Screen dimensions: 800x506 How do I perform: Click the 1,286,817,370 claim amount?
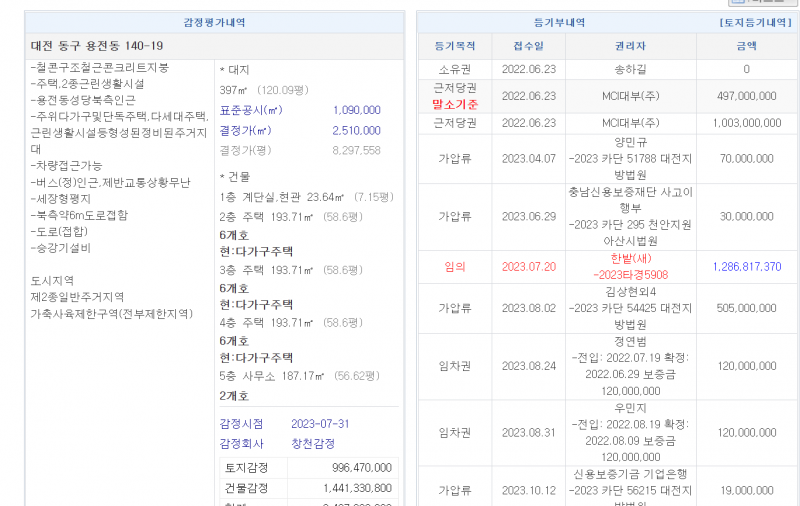747,267
